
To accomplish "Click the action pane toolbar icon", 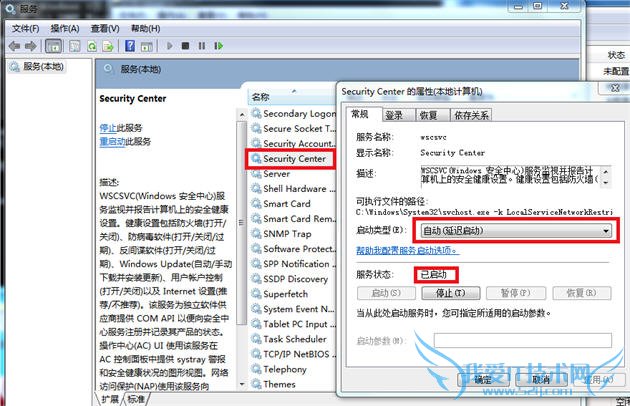I will point(147,46).
